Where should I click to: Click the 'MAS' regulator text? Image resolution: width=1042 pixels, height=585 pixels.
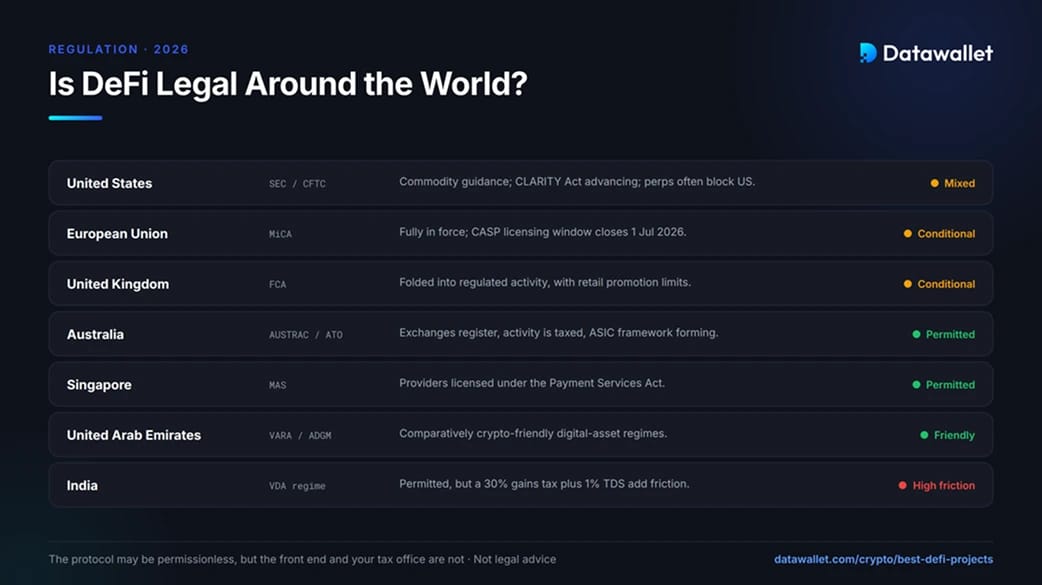tap(277, 386)
